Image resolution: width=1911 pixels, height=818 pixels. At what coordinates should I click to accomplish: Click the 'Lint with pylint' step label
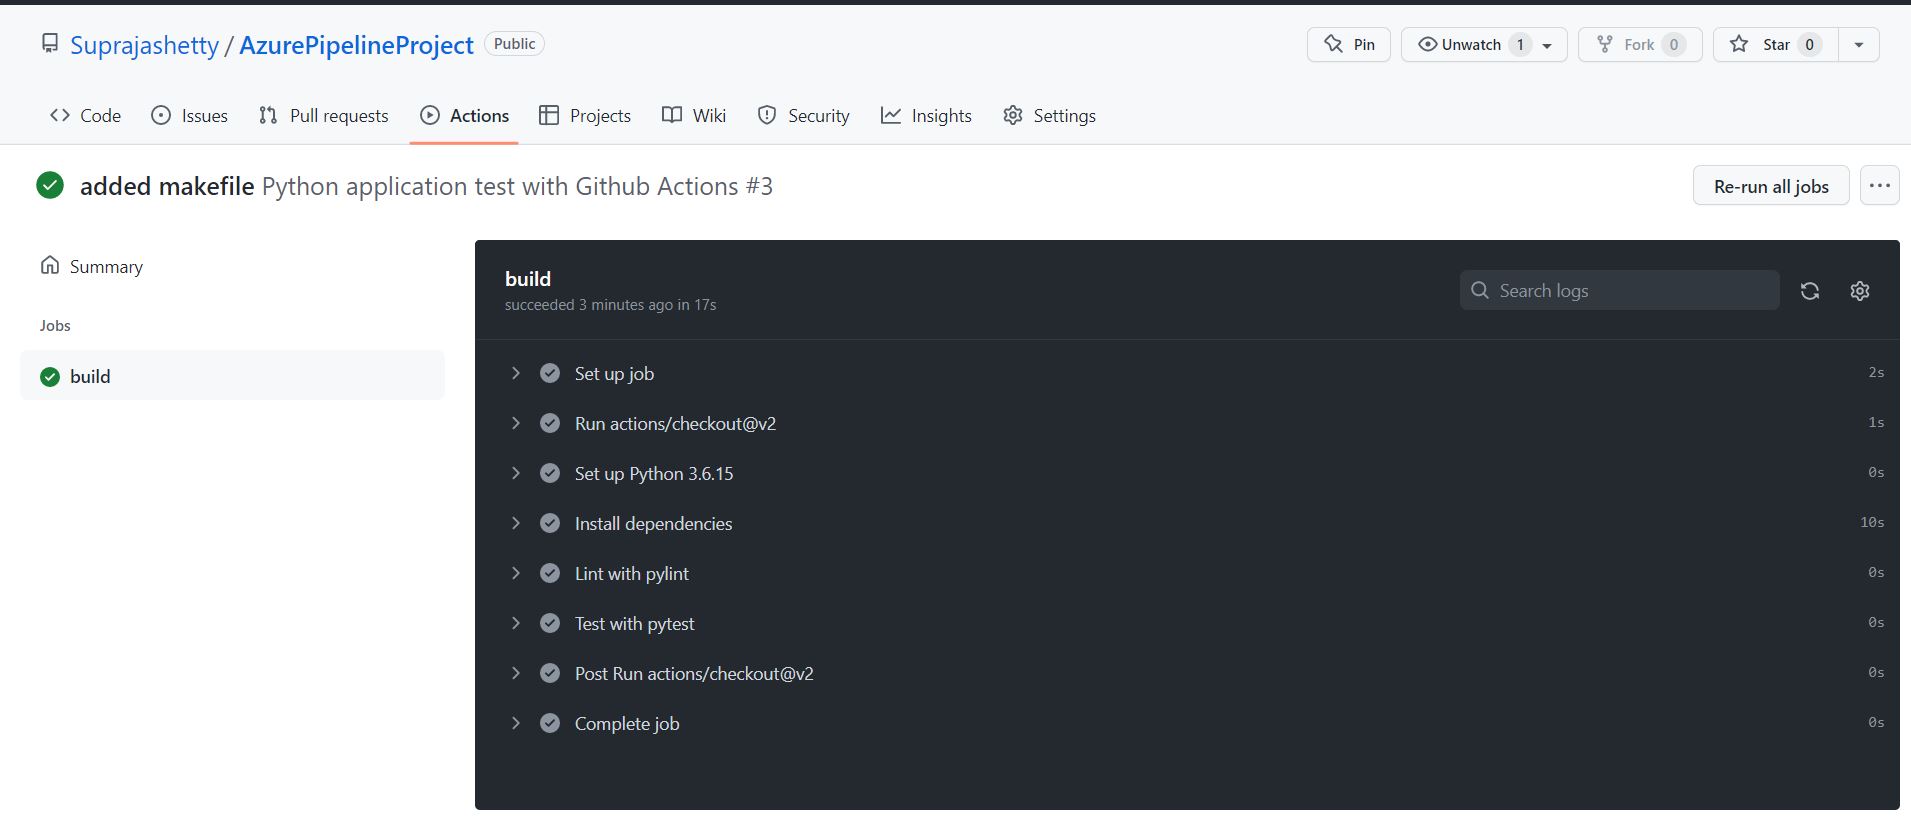tap(631, 574)
